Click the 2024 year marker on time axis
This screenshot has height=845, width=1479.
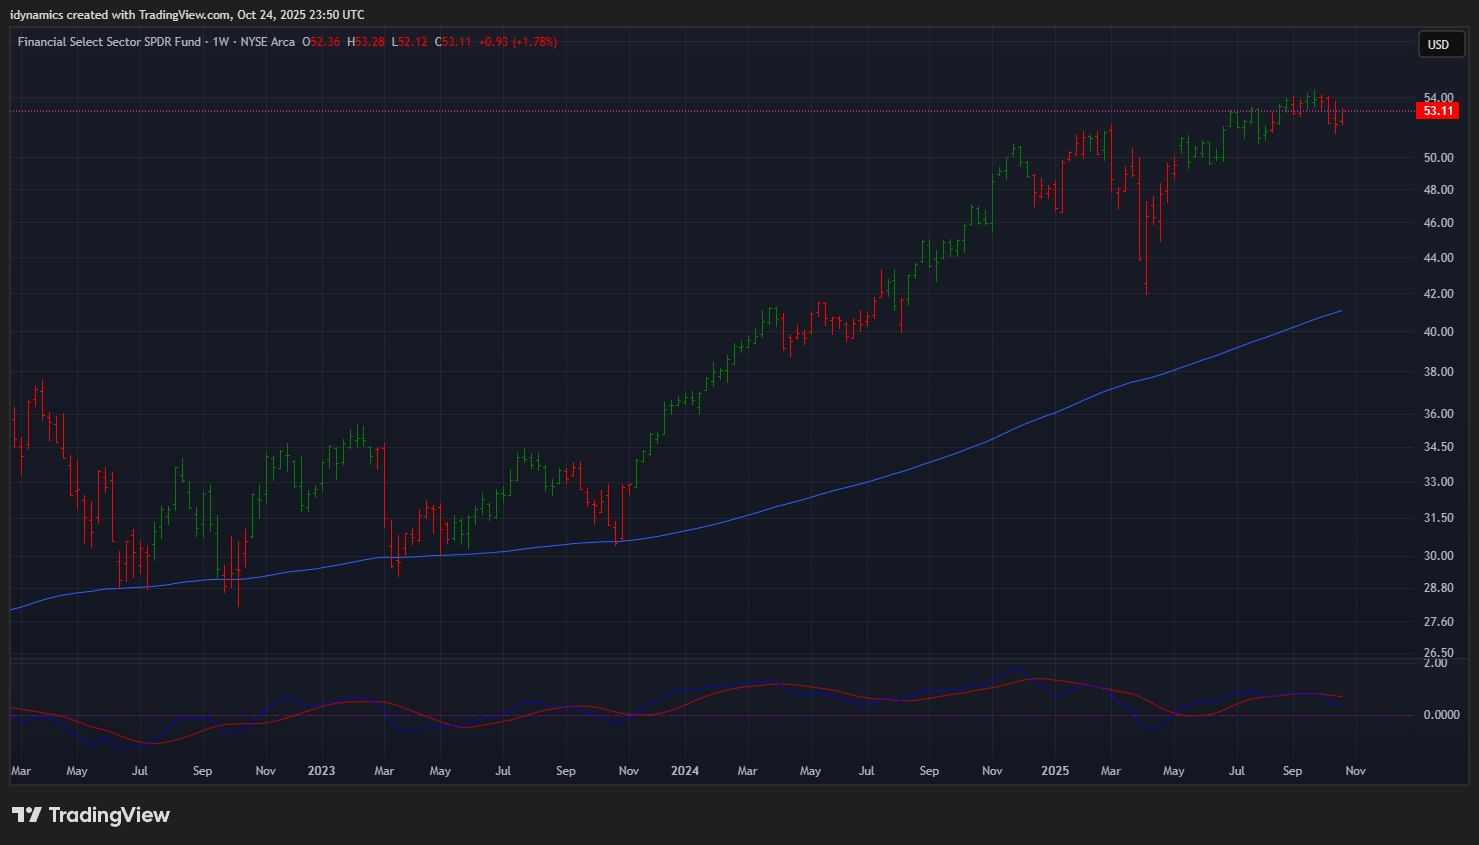[685, 771]
